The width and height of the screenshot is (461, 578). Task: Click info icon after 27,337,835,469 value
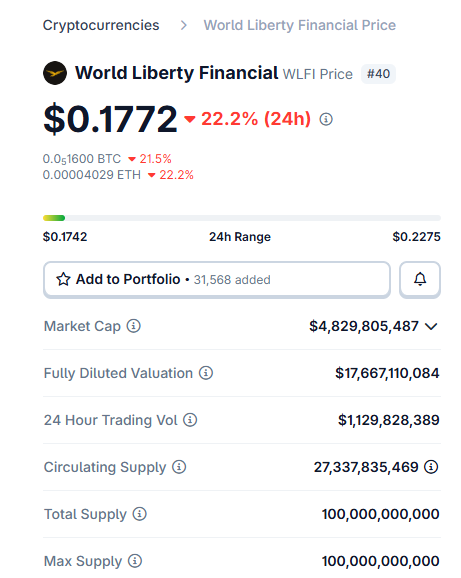pyautogui.click(x=431, y=467)
